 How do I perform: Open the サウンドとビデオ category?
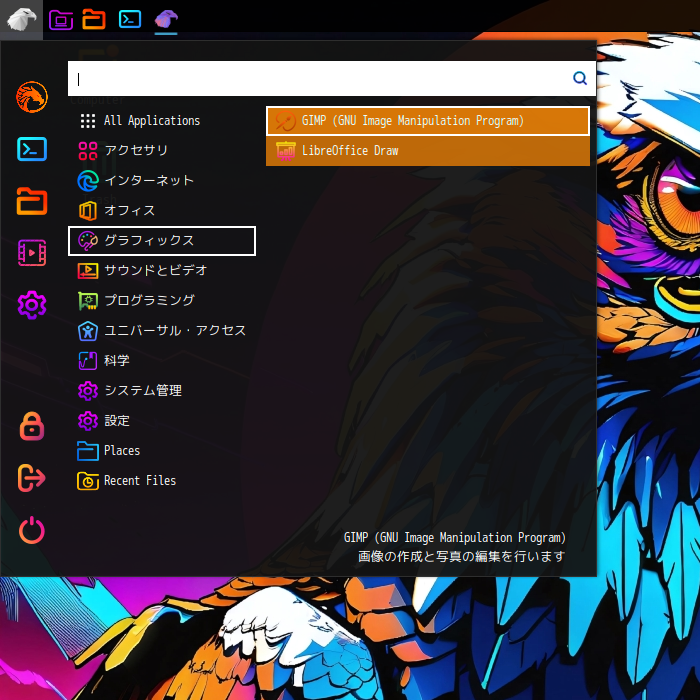click(155, 271)
